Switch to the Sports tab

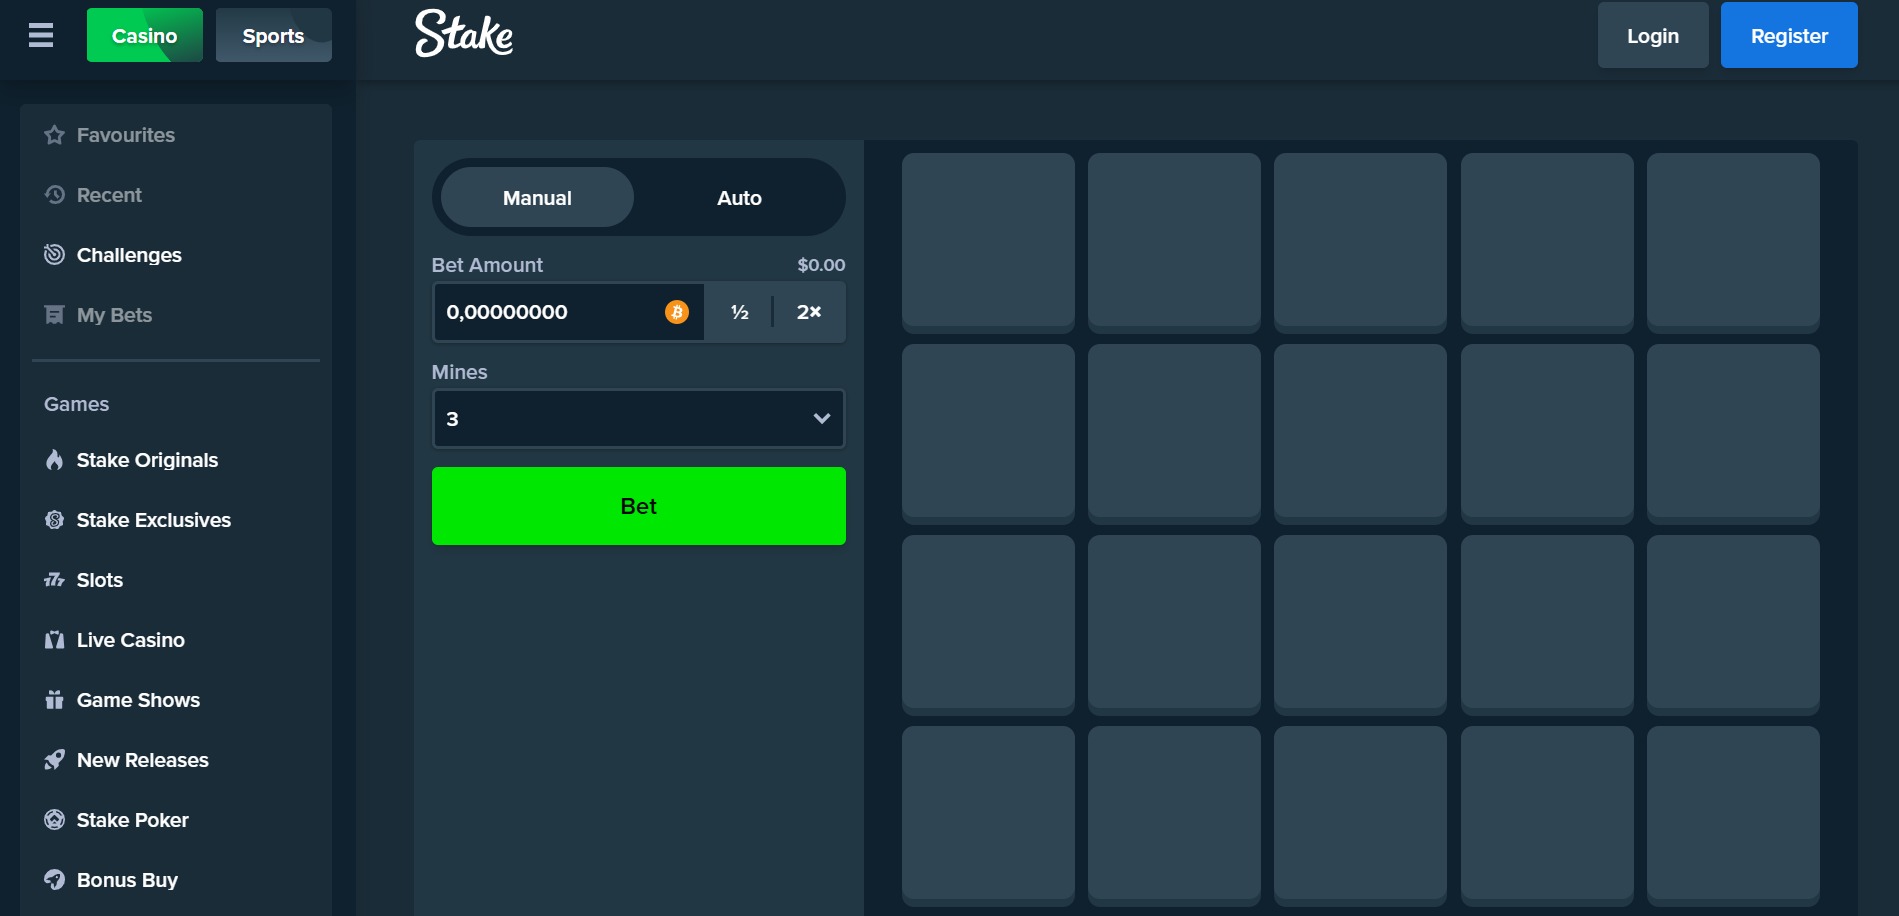click(273, 36)
